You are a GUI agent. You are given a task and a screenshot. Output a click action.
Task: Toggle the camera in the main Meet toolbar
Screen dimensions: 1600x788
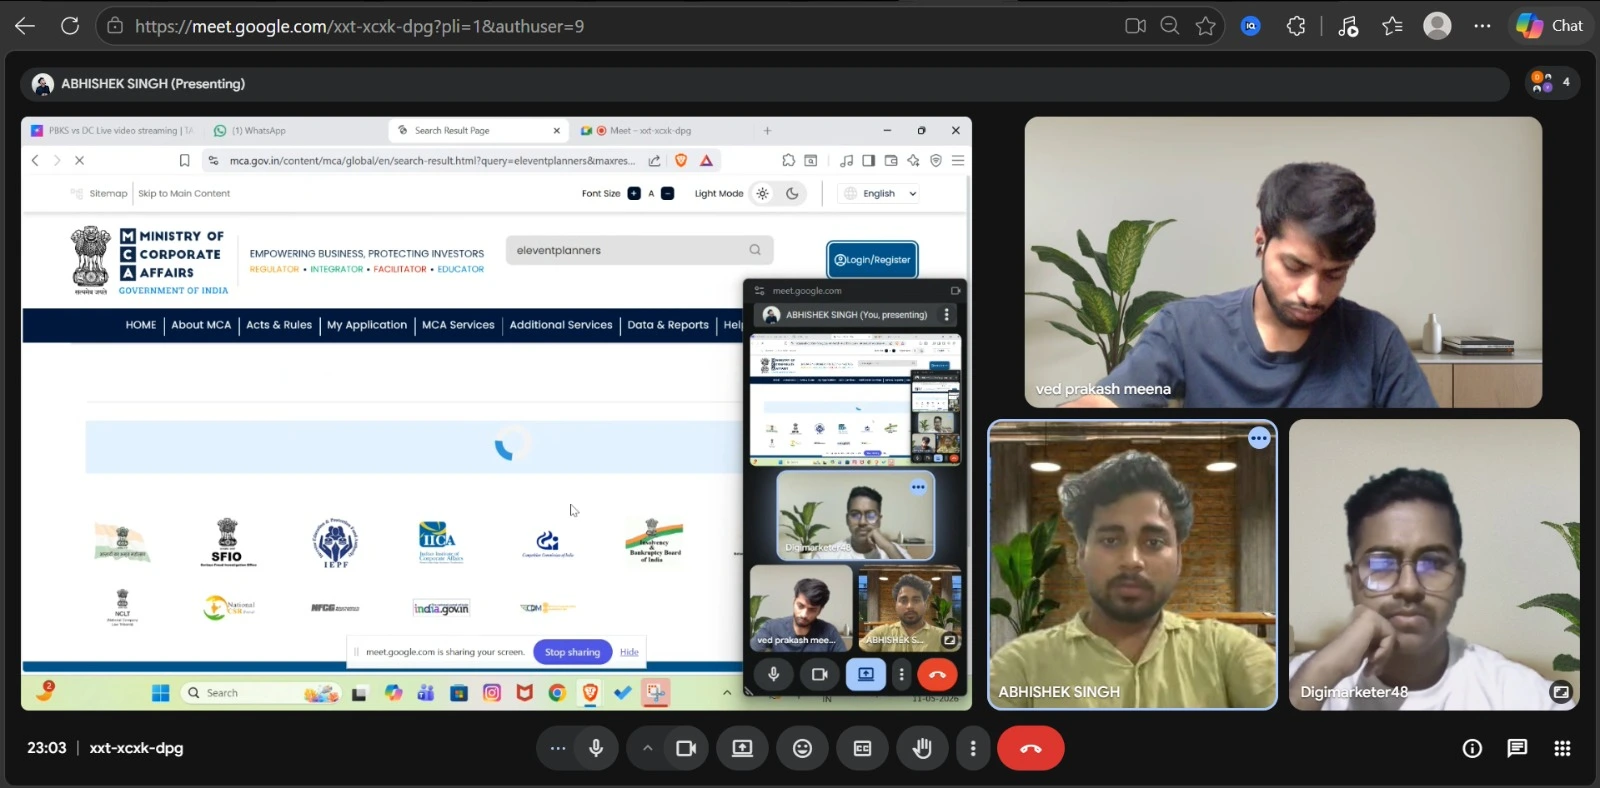(x=686, y=748)
